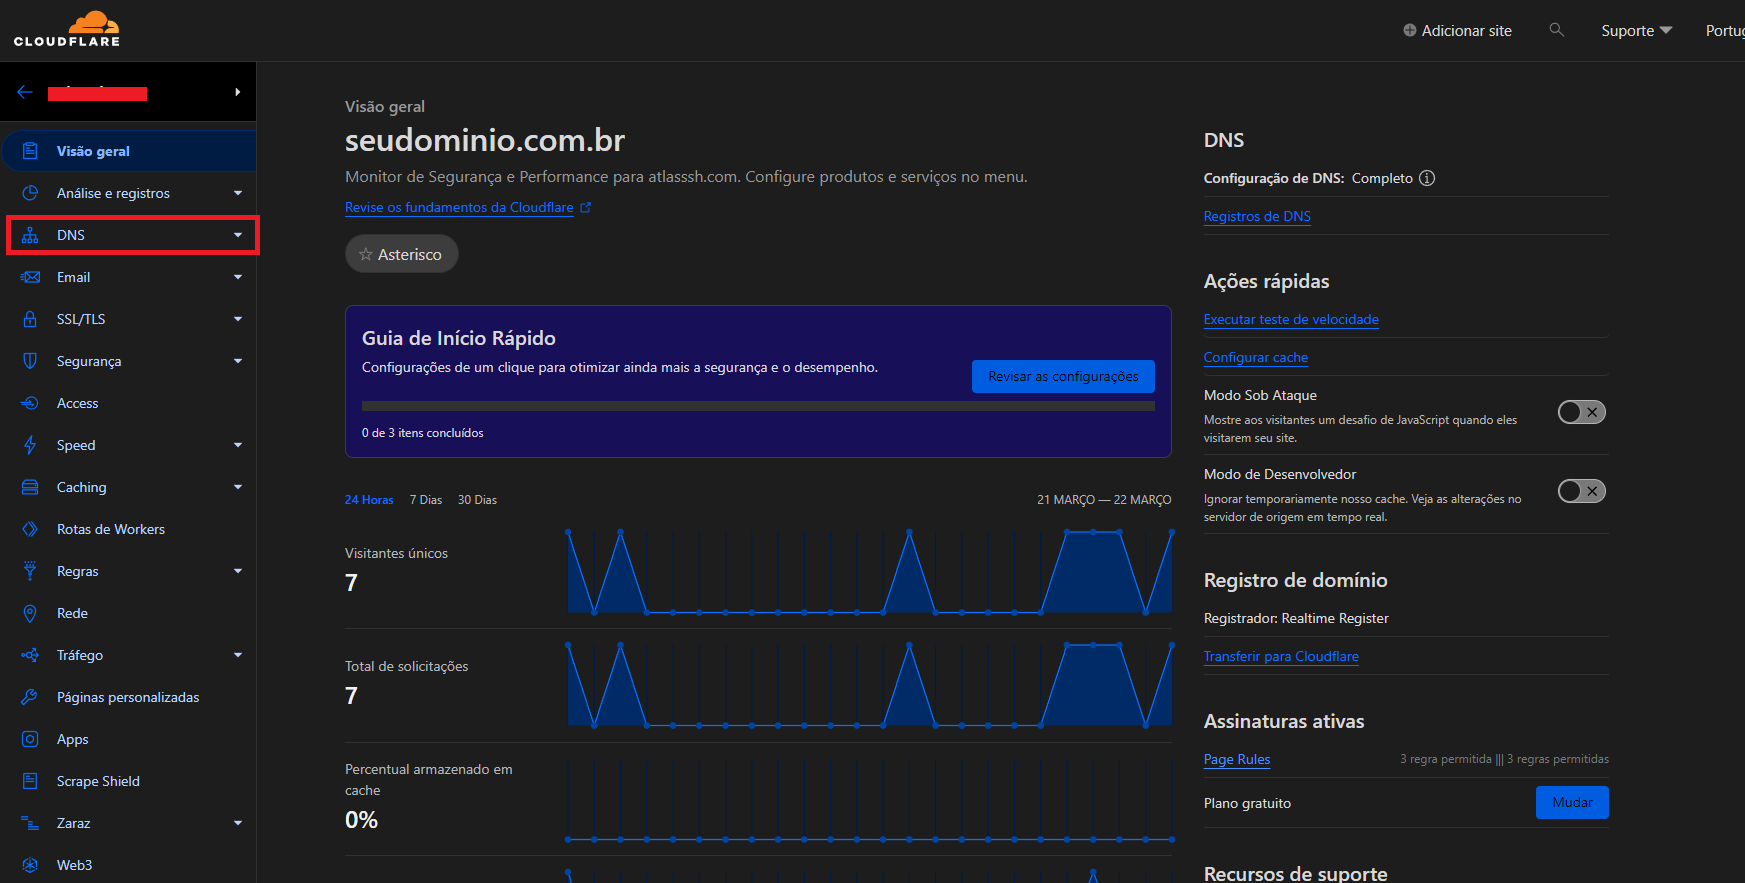Open Páginas personalizadas in sidebar

coord(128,697)
